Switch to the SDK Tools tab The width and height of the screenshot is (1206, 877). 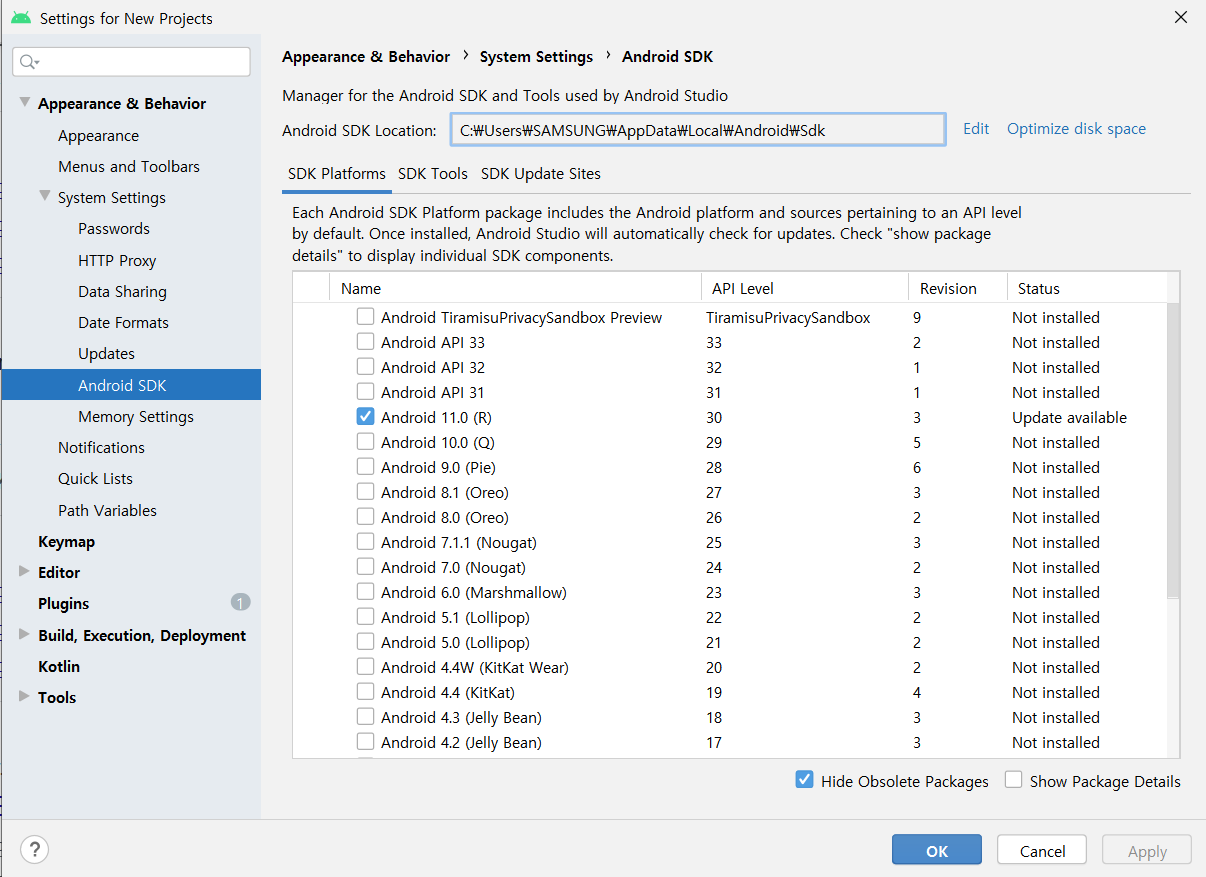[x=432, y=174]
